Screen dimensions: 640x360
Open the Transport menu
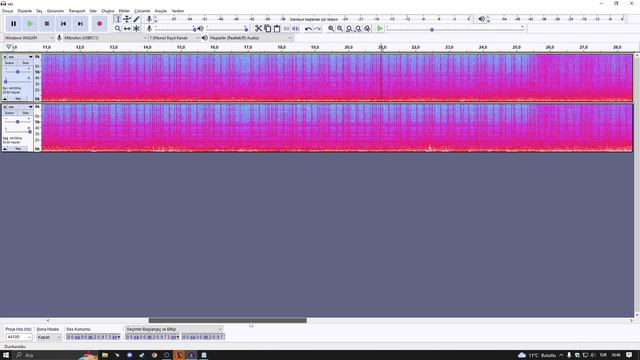pyautogui.click(x=77, y=11)
